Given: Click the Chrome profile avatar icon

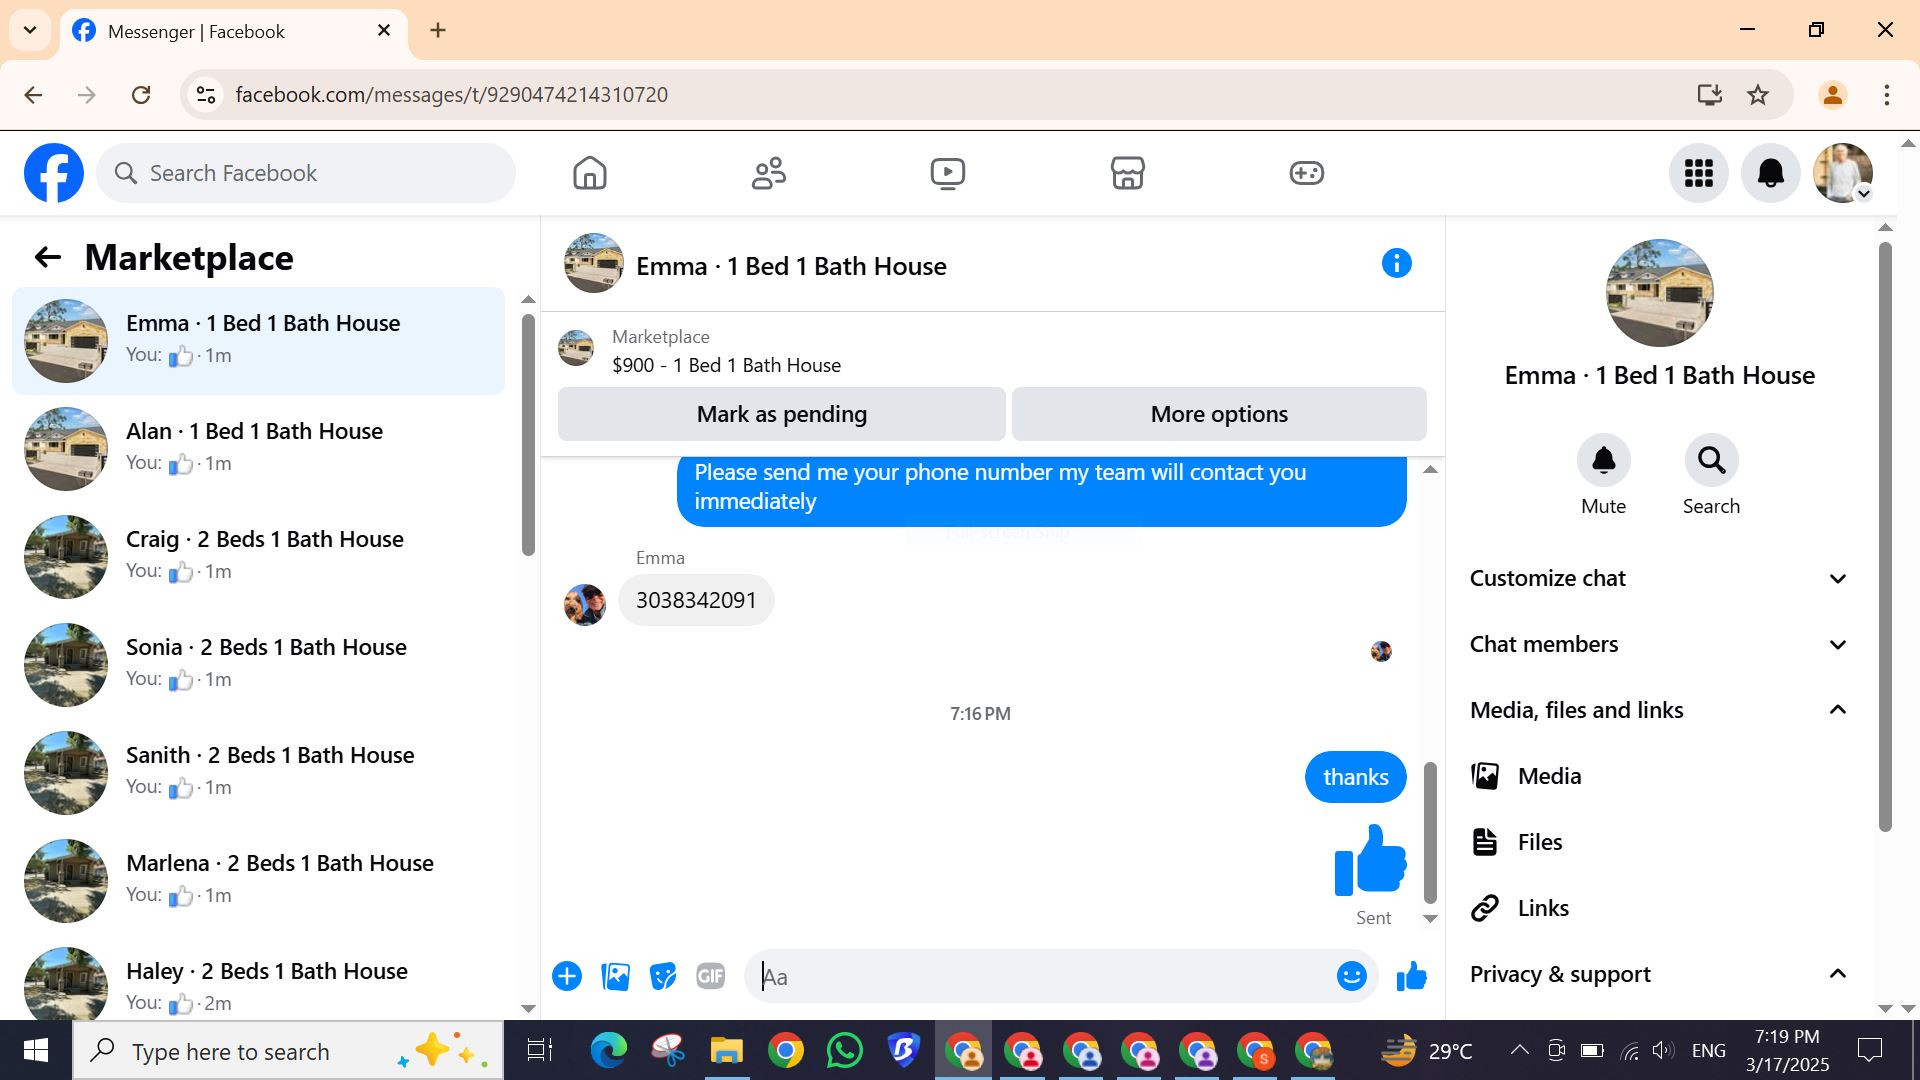Looking at the screenshot, I should point(1833,95).
